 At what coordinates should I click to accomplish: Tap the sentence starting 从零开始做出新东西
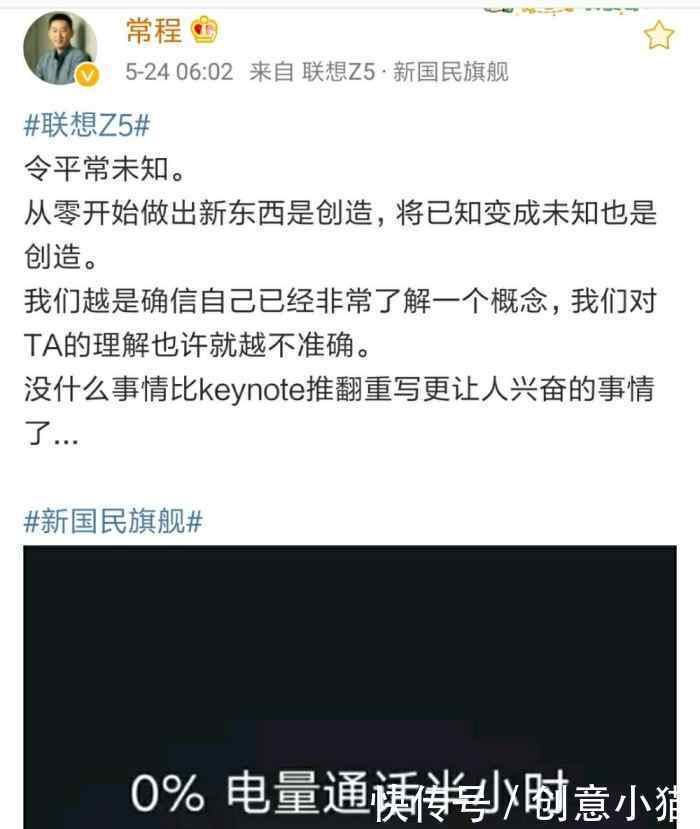[x=340, y=235]
